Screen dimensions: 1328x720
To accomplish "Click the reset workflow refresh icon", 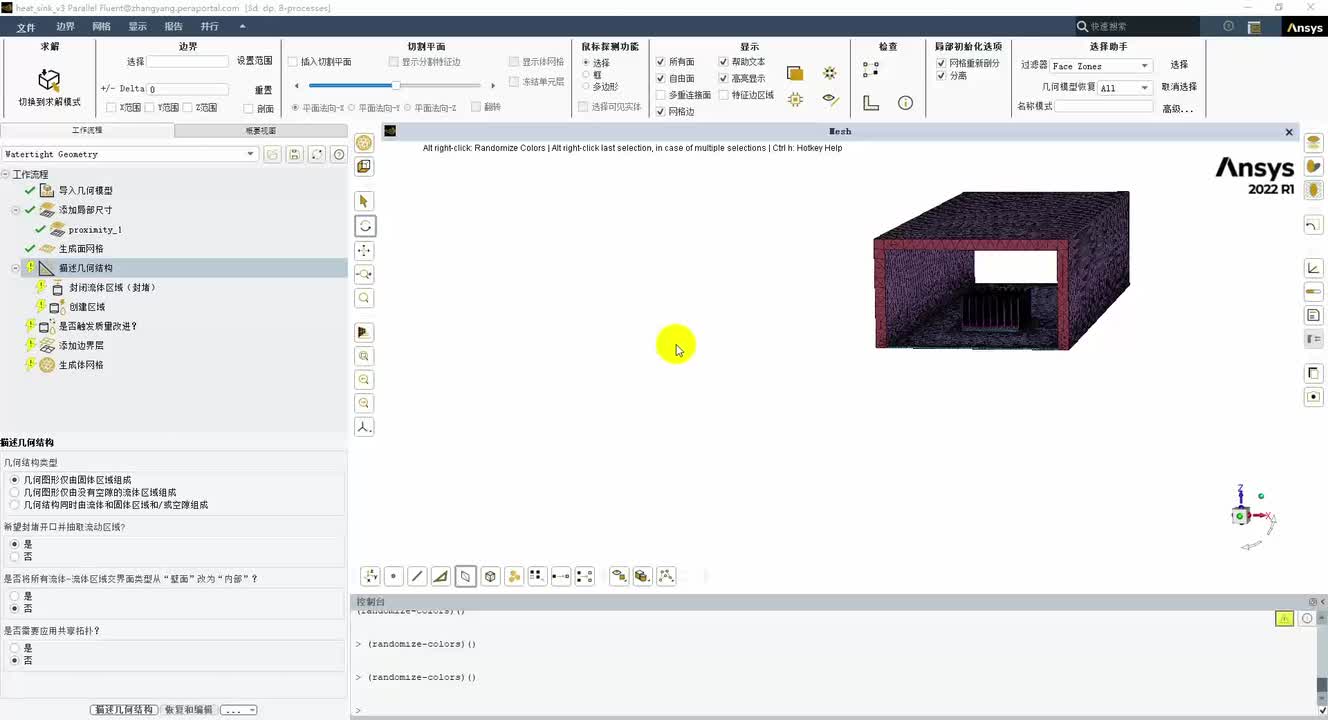I will (317, 154).
